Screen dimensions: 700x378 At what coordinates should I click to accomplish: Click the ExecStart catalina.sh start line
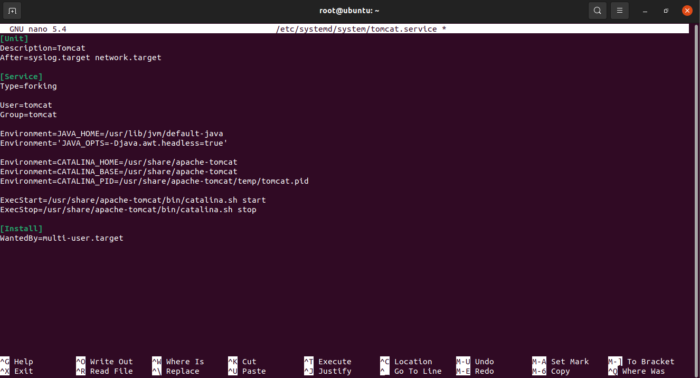[x=133, y=200]
